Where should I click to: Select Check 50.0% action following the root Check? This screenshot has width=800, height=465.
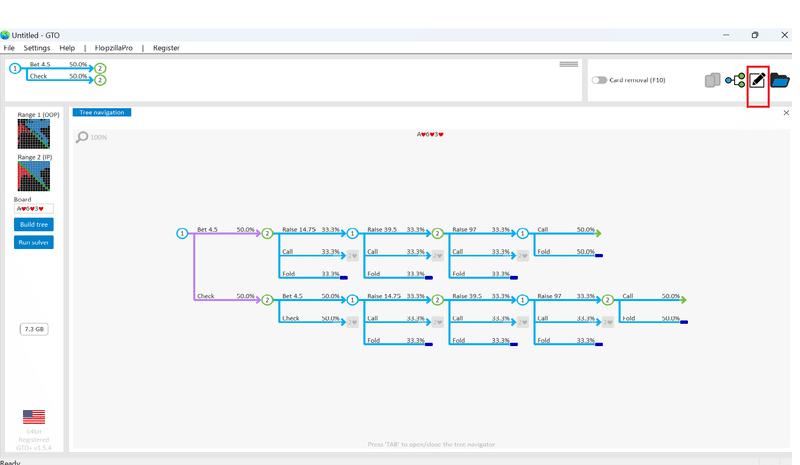click(x=311, y=319)
